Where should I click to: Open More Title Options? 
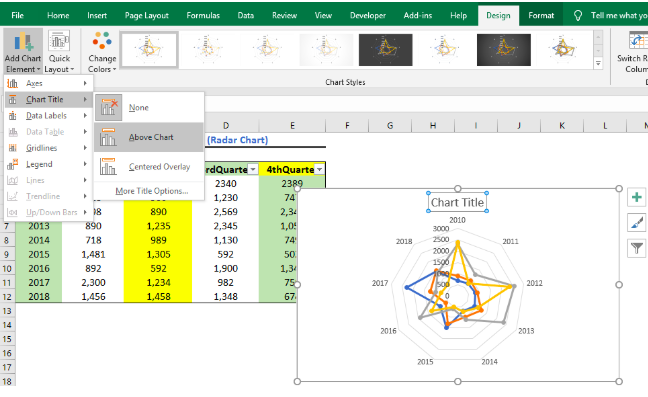(152, 191)
